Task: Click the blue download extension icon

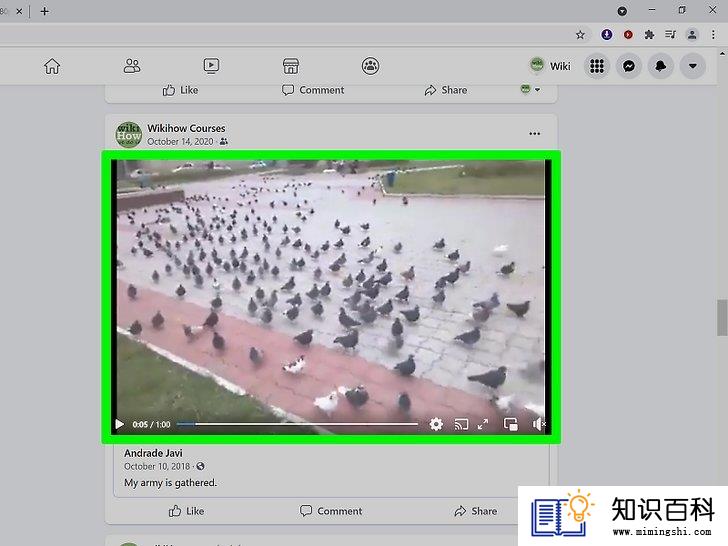Action: [606, 34]
